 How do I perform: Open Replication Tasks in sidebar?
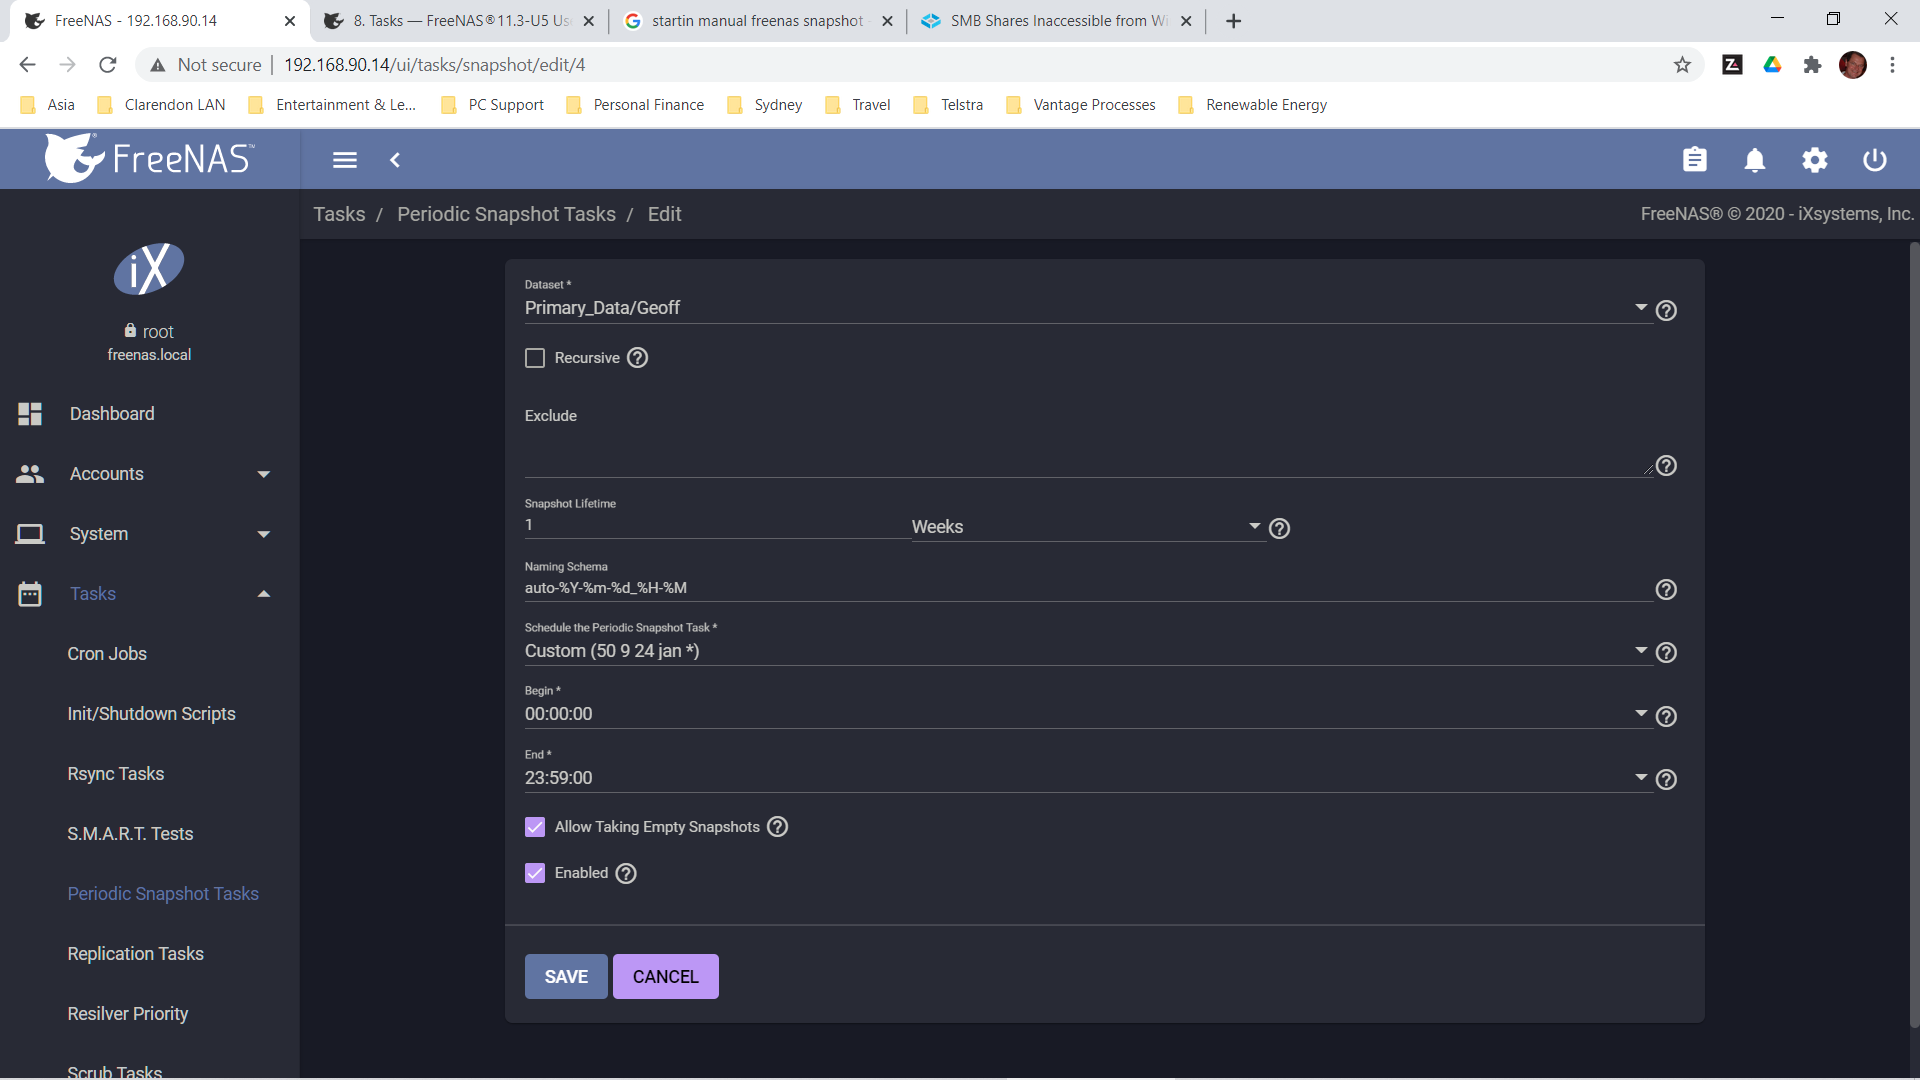tap(135, 954)
